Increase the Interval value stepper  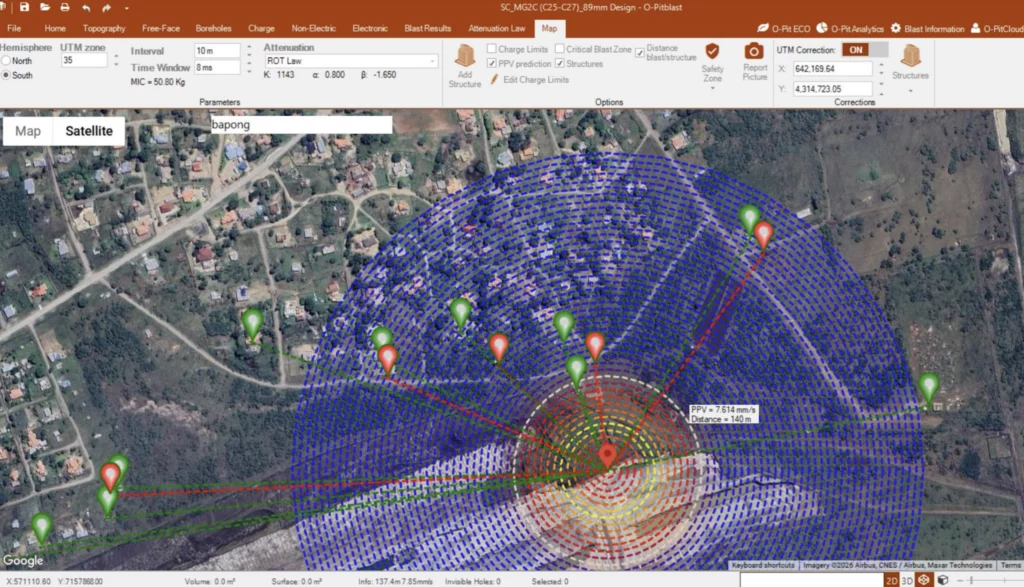[249, 46]
